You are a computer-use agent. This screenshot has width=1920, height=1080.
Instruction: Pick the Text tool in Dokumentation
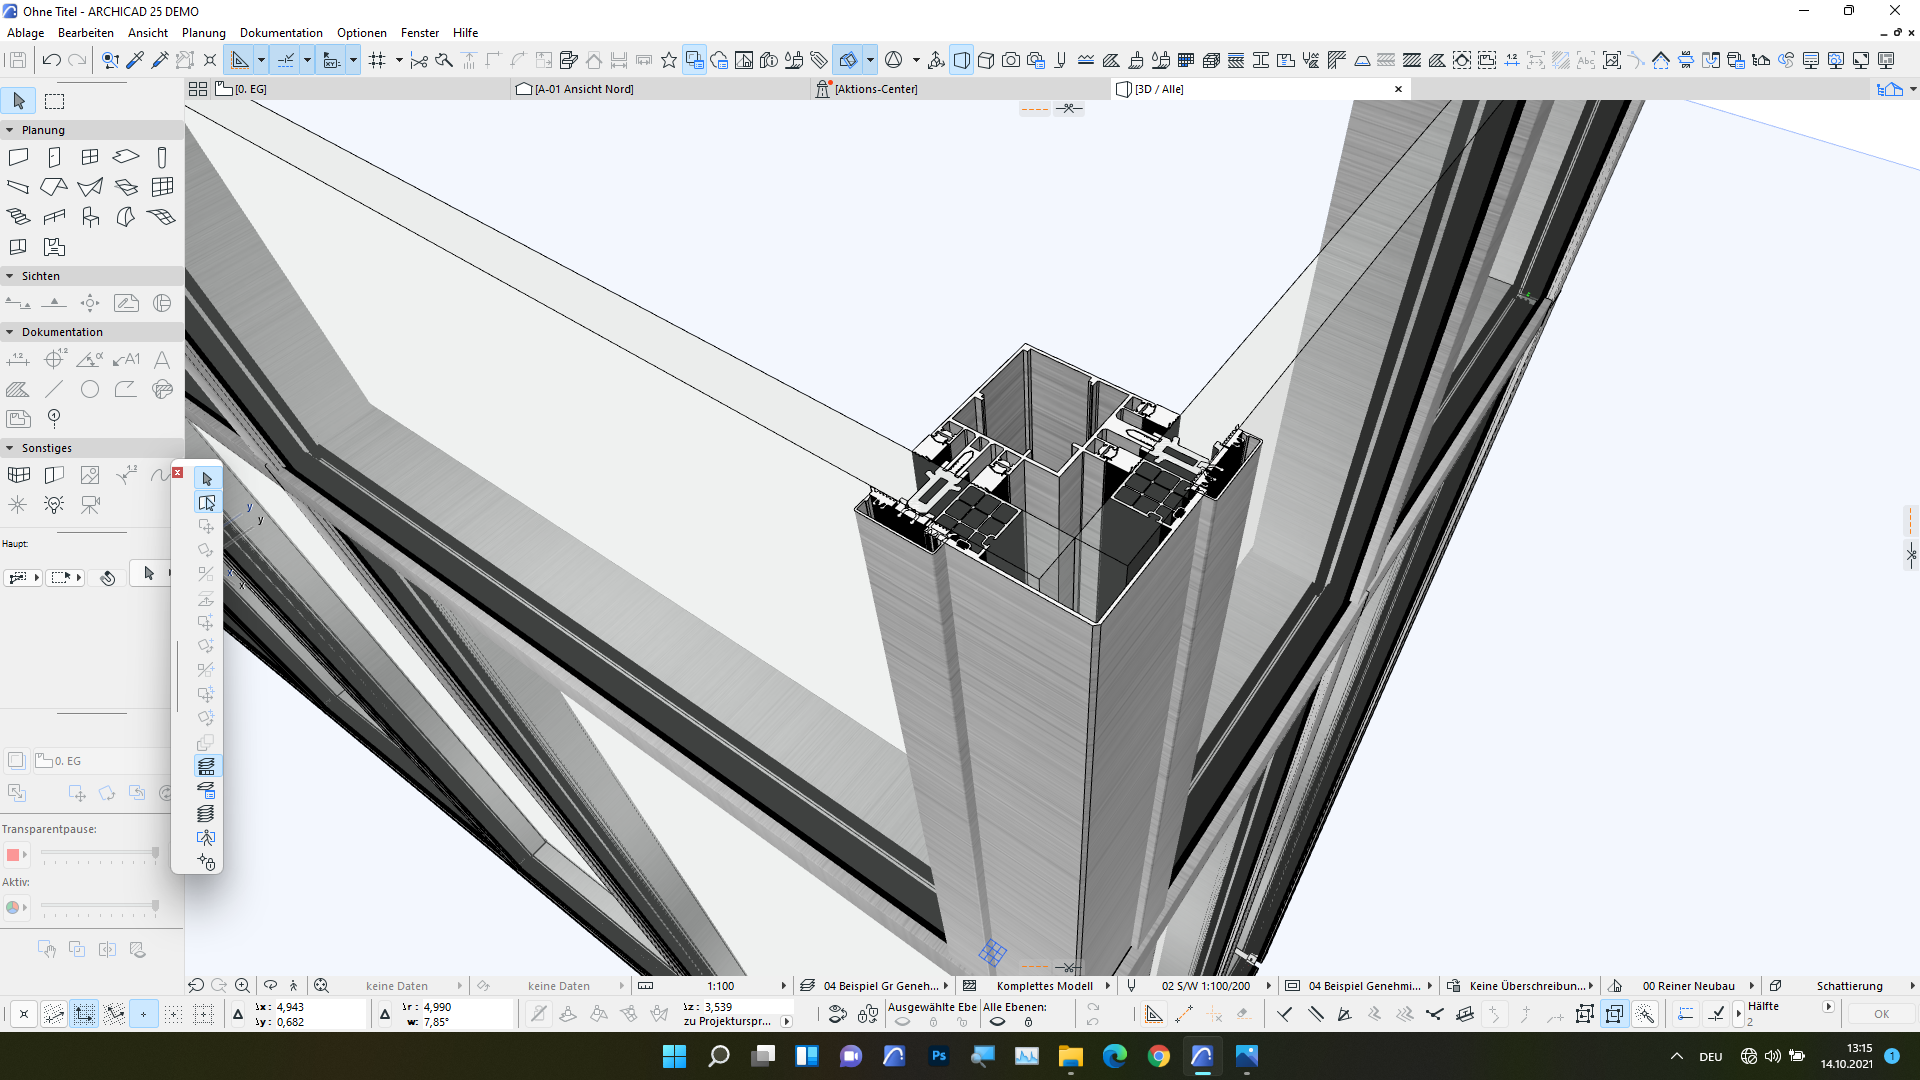(162, 360)
